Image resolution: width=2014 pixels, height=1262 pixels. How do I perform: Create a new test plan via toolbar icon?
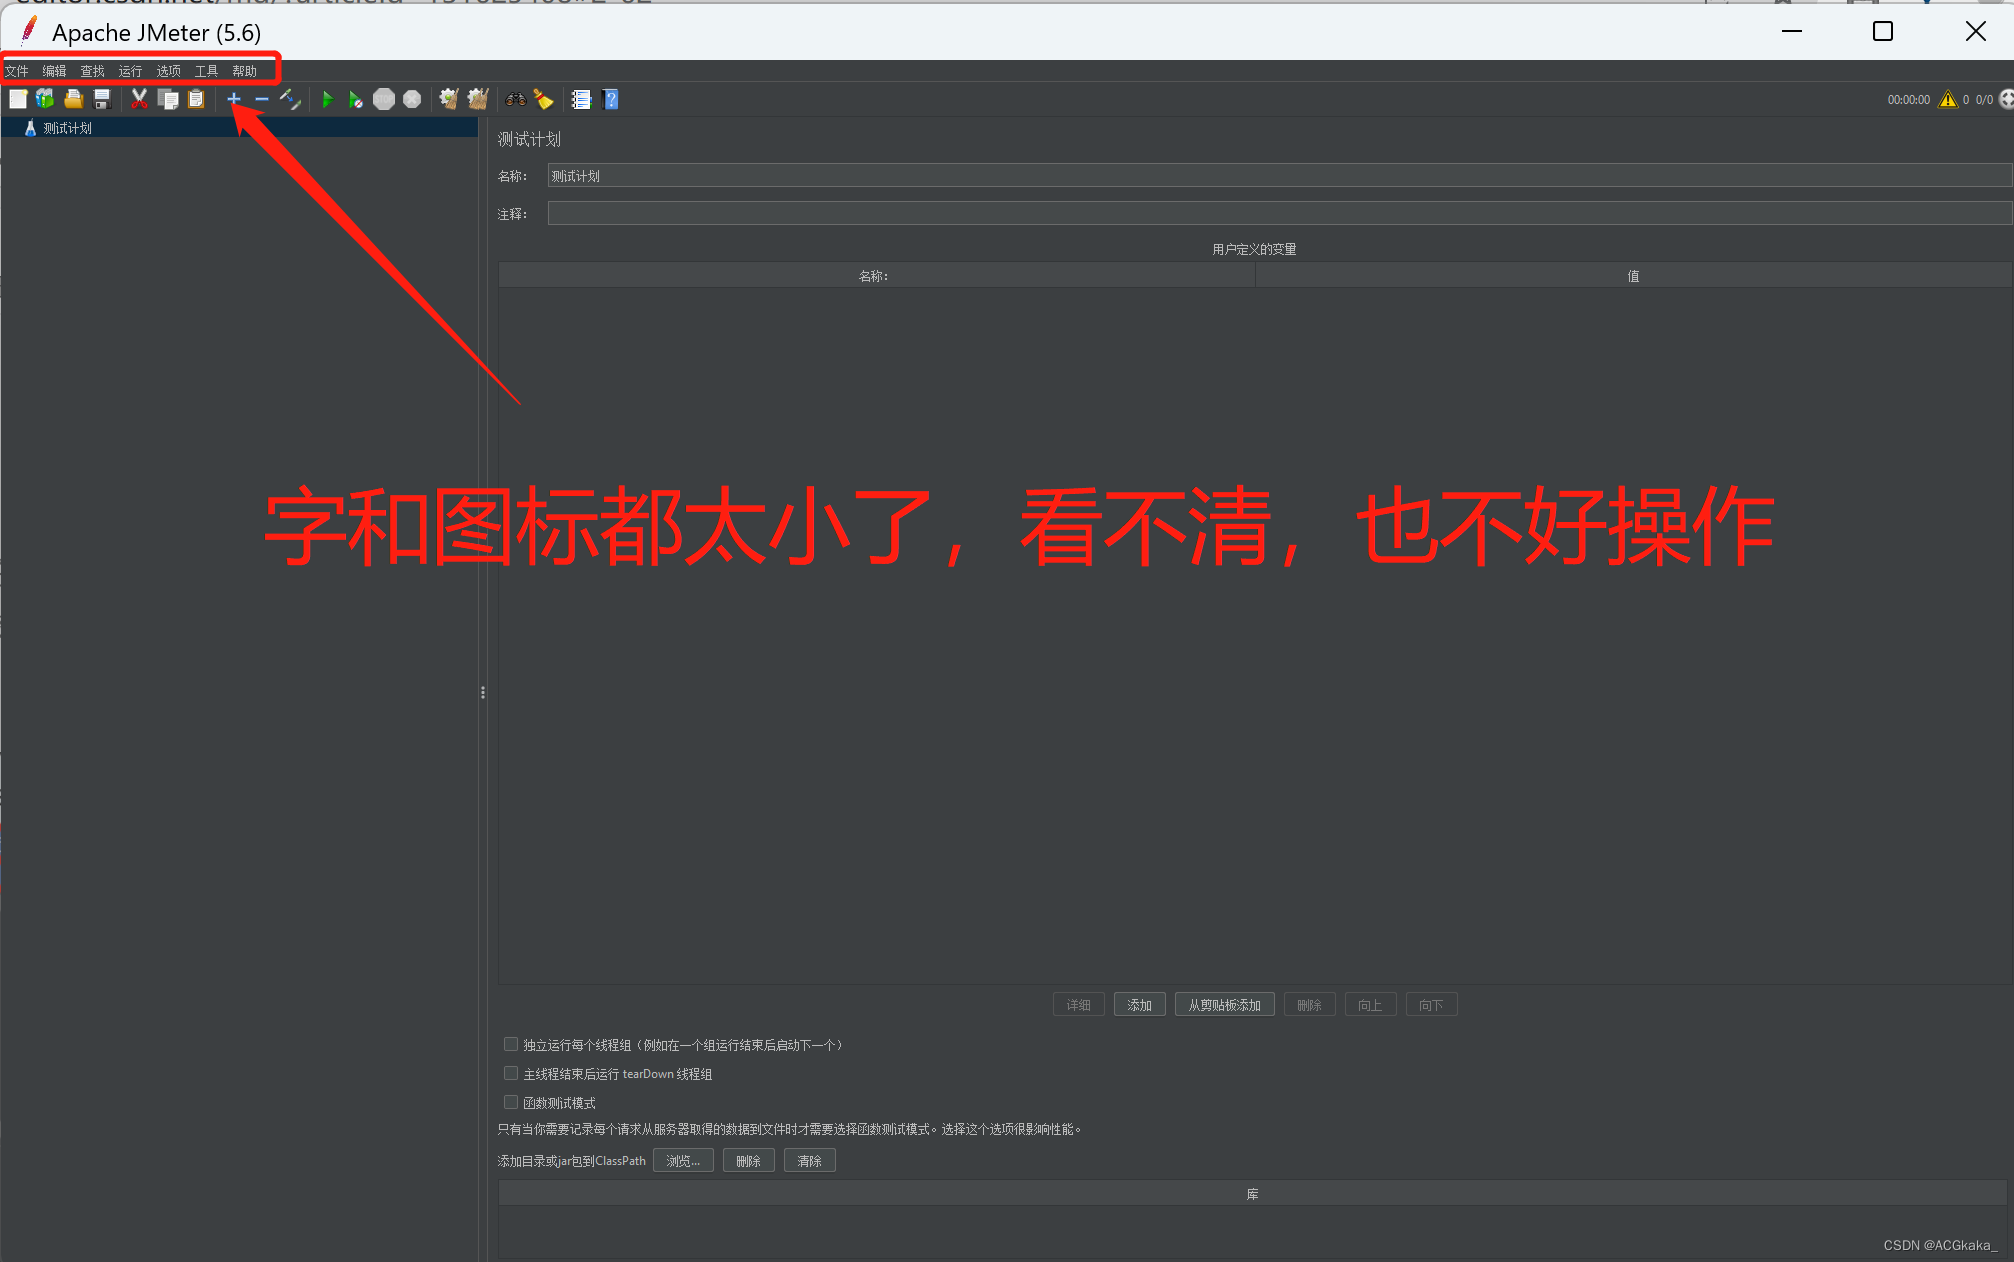coord(18,99)
